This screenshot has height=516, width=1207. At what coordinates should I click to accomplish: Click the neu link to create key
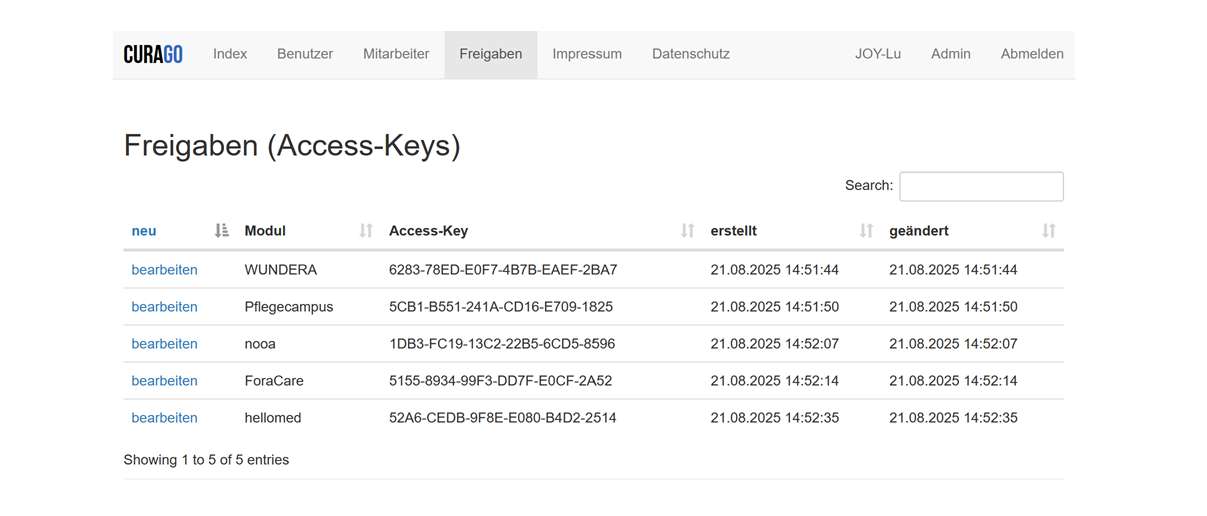click(x=144, y=231)
